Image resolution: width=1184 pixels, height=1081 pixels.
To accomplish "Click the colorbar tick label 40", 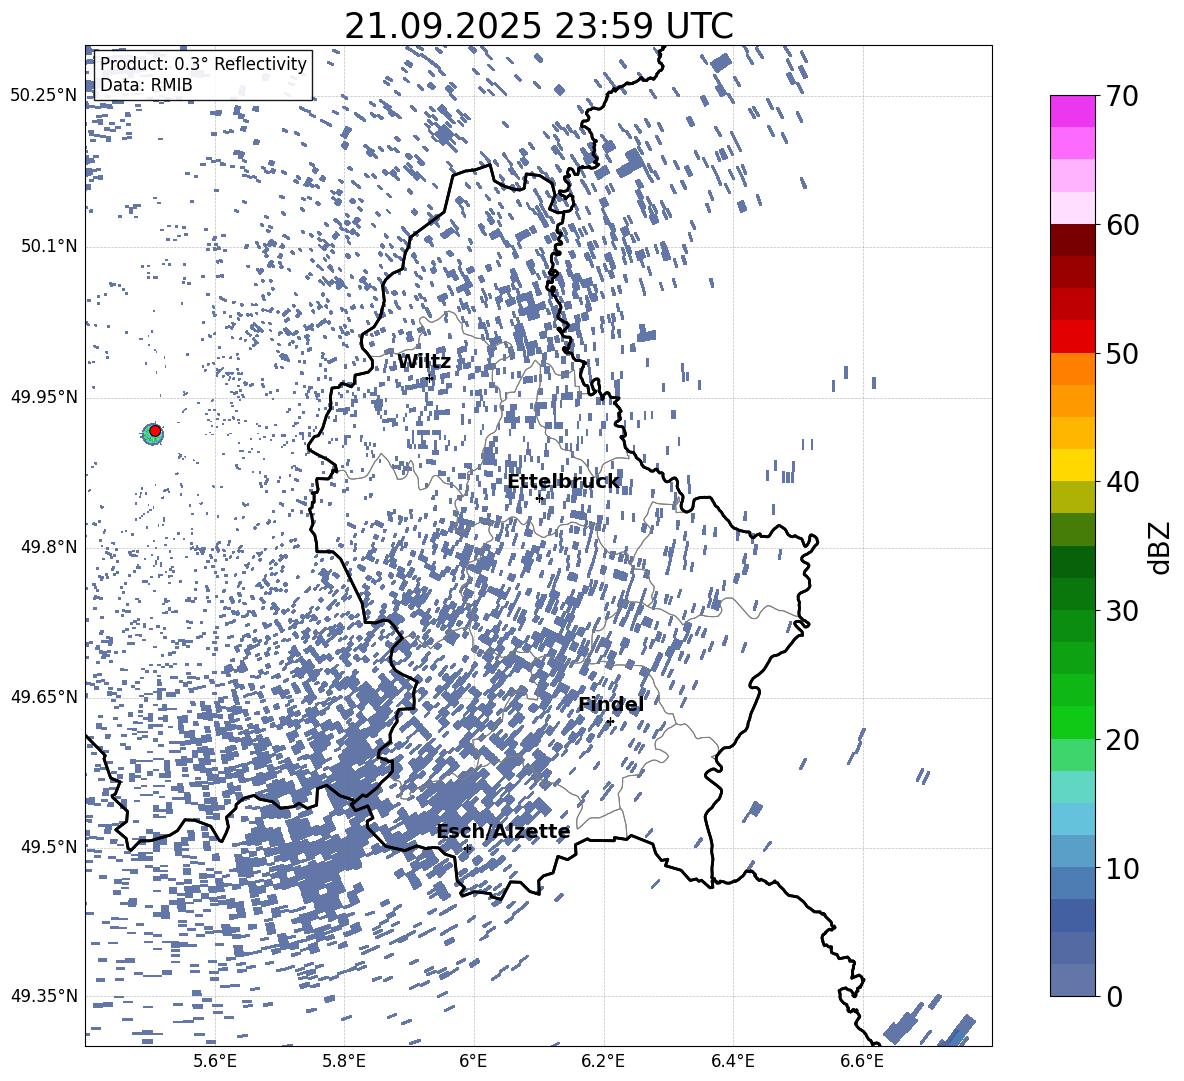I will point(1122,482).
